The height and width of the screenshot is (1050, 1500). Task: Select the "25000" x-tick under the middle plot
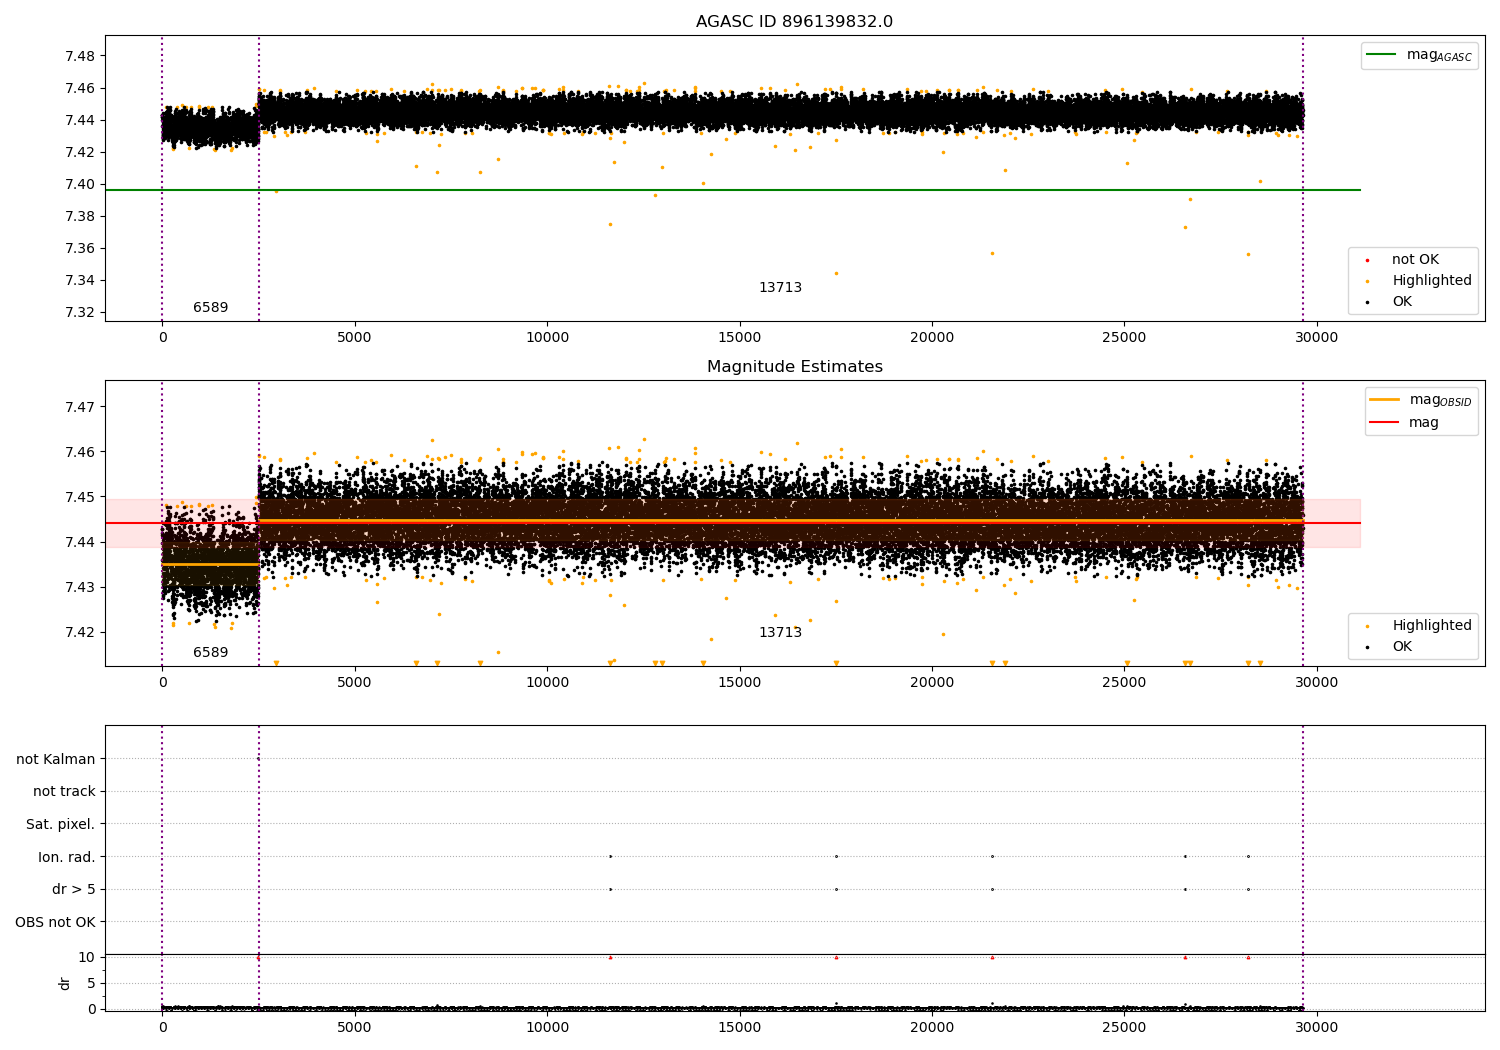click(1124, 683)
